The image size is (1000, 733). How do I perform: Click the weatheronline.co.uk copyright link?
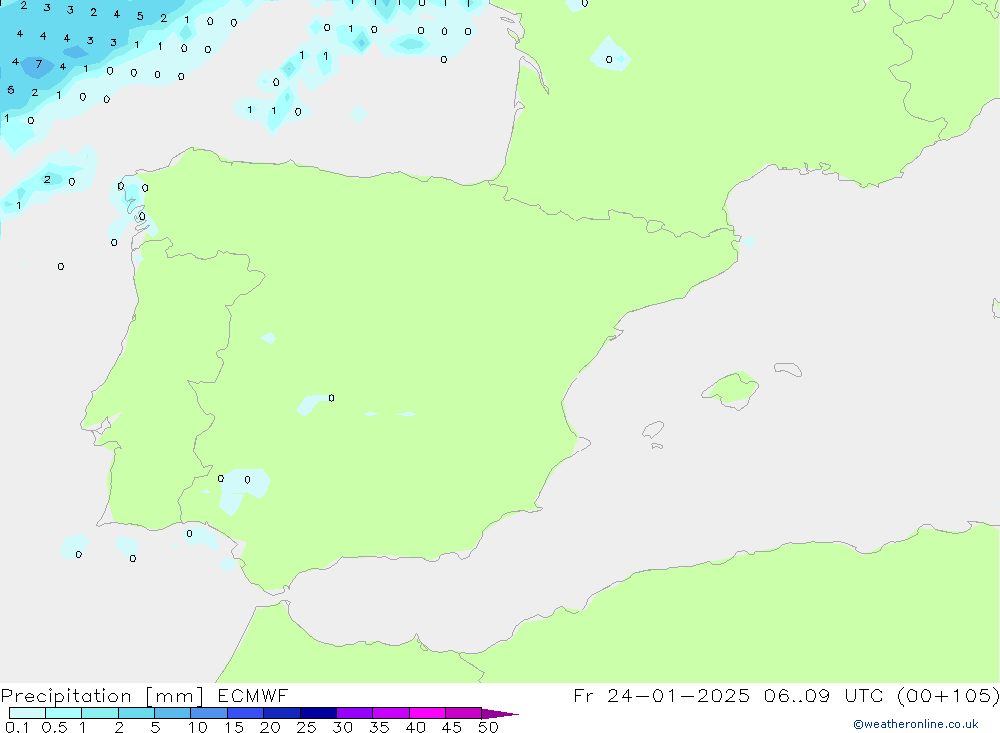coord(915,724)
